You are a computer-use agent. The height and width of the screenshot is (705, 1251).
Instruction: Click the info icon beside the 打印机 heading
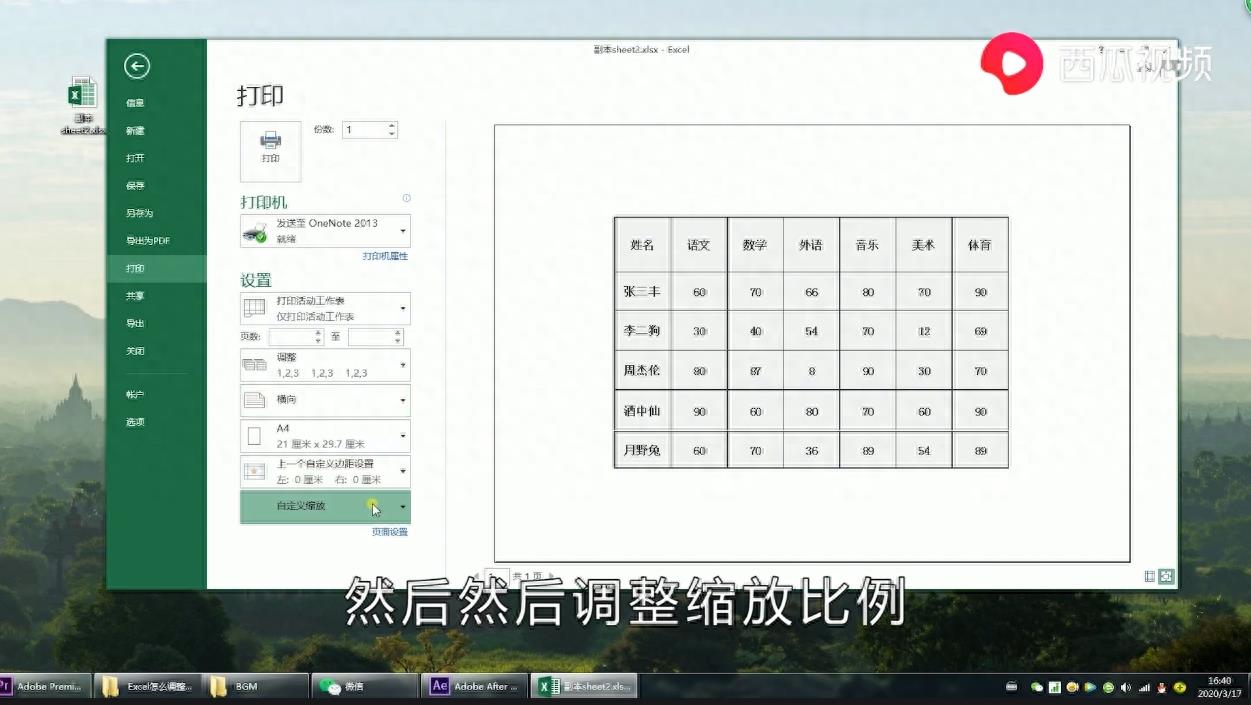[x=407, y=198]
